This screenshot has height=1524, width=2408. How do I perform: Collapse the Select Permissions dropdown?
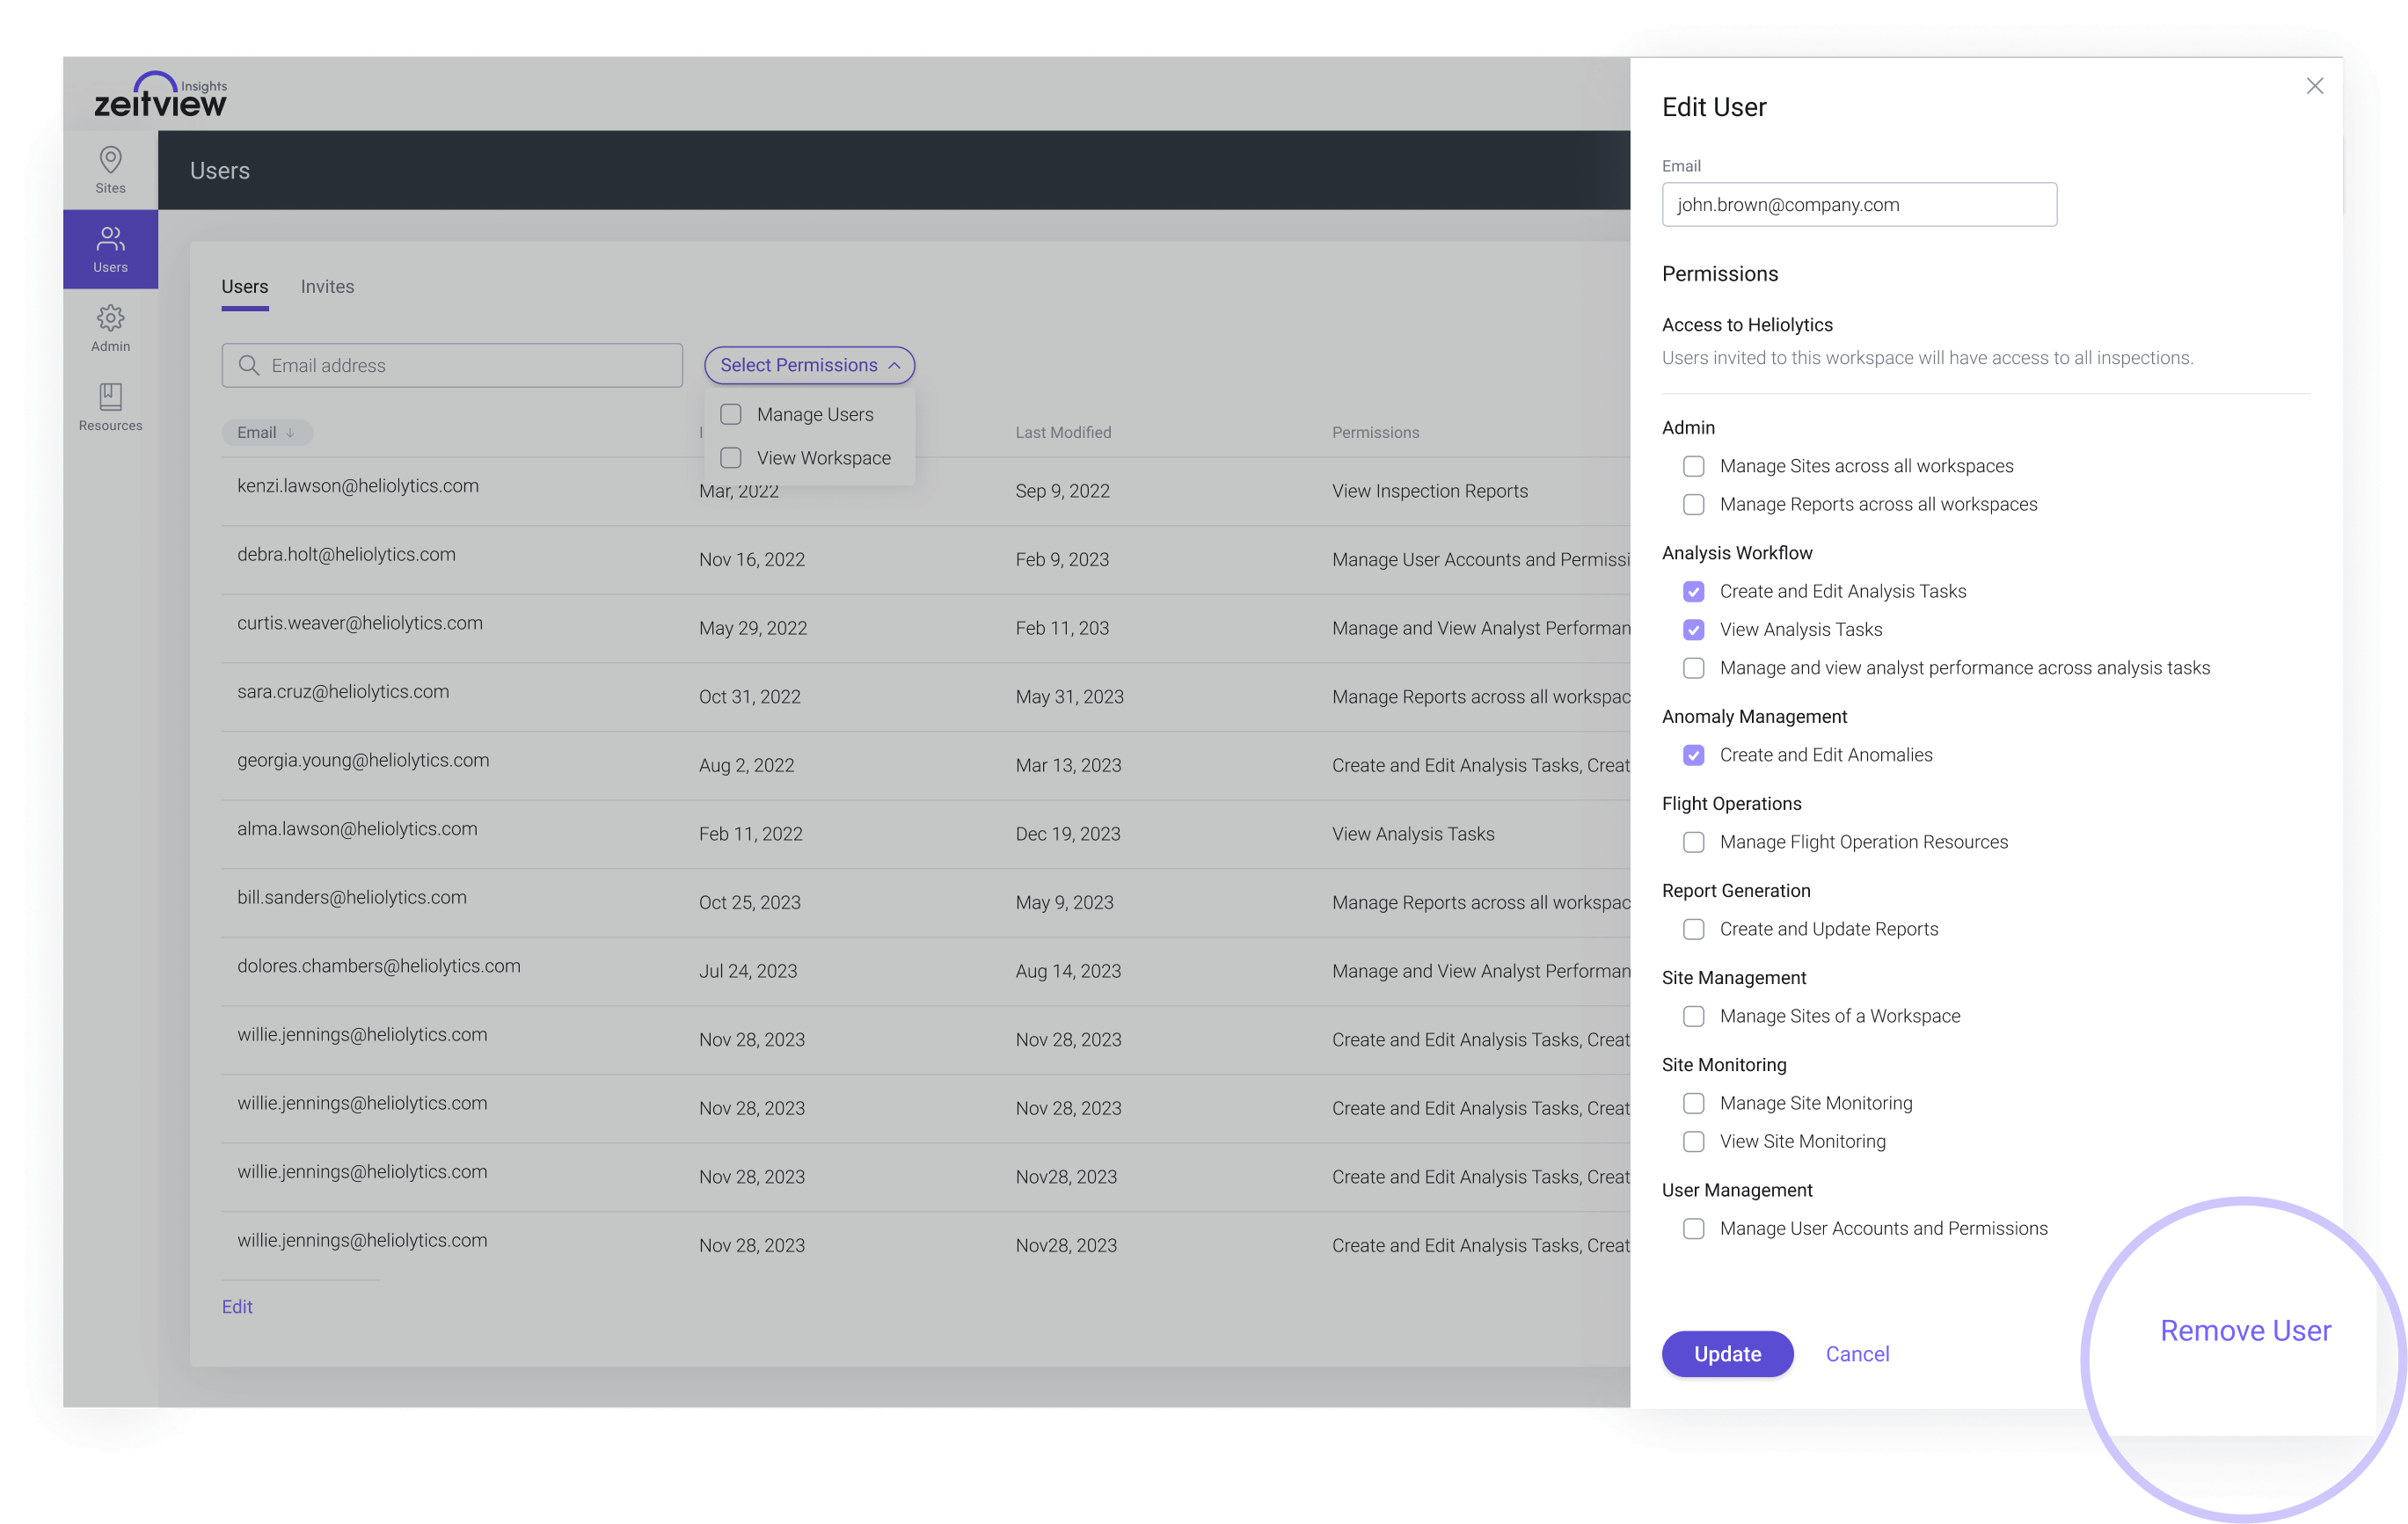809,365
